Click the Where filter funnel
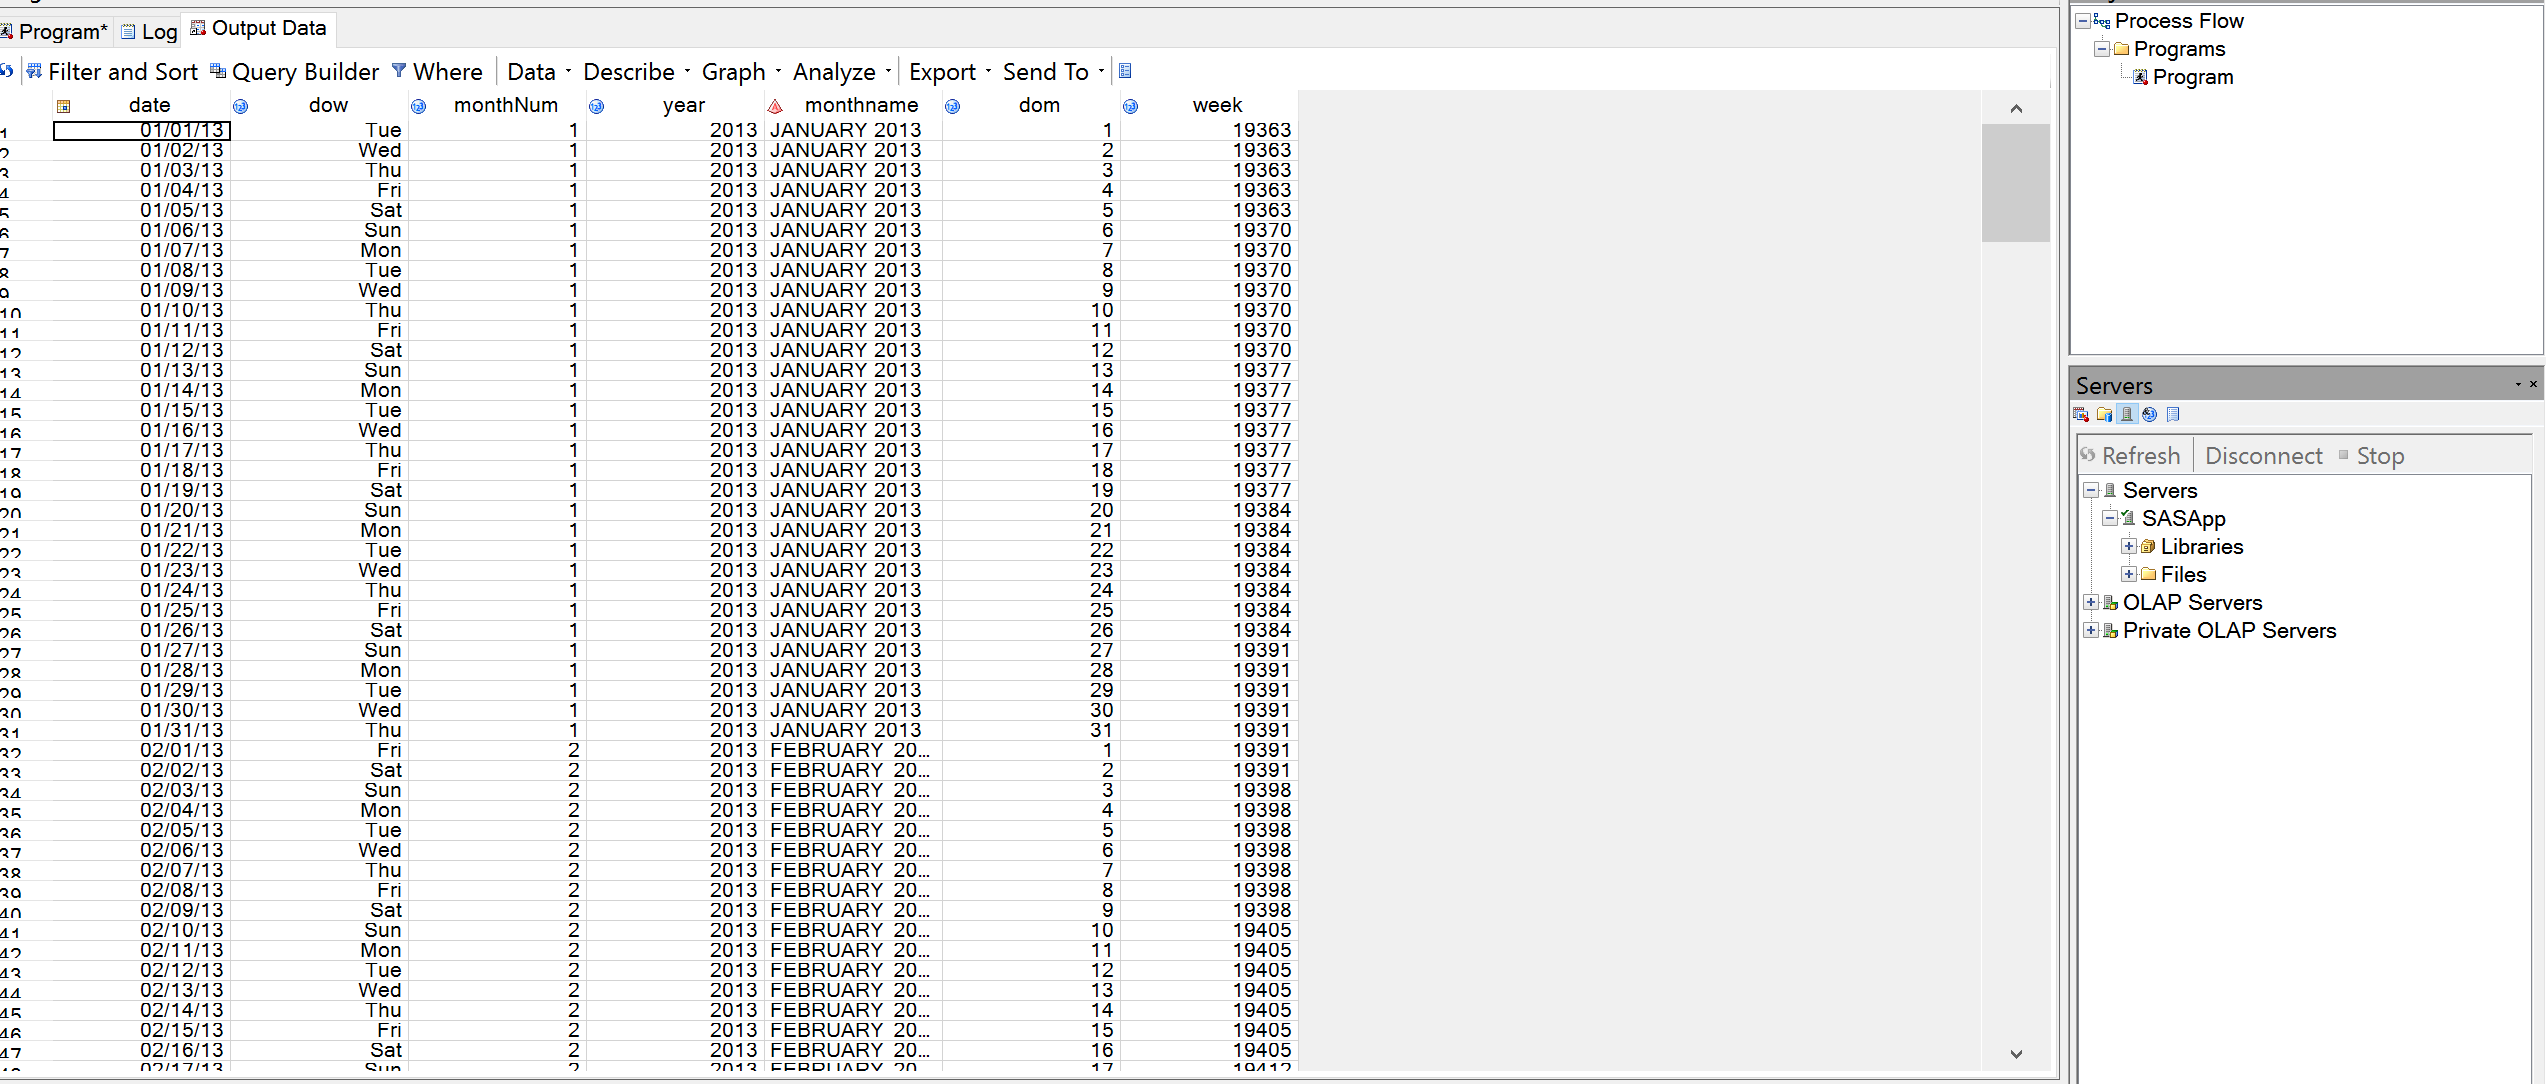Image resolution: width=2546 pixels, height=1084 pixels. tap(399, 71)
